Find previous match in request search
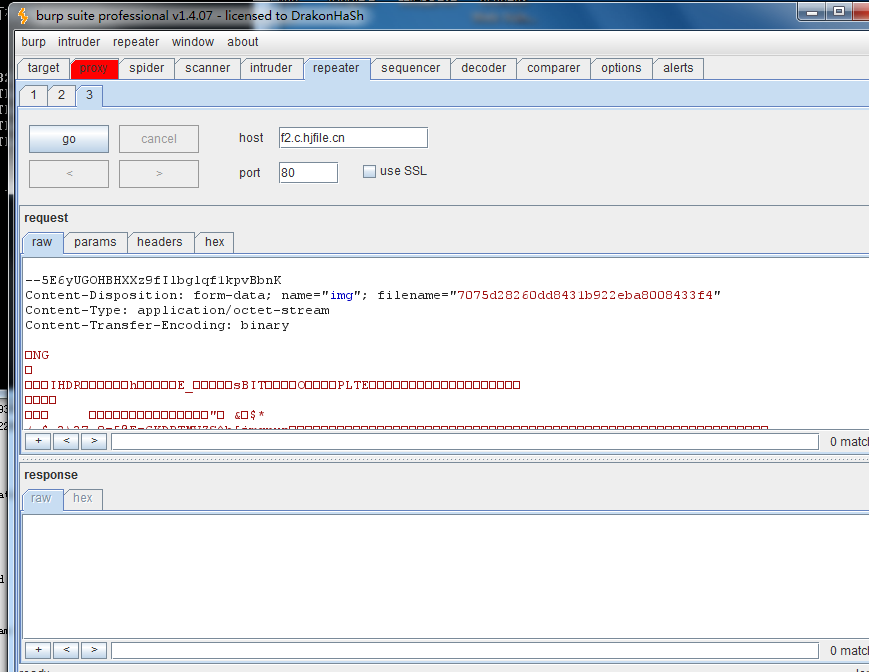869x672 pixels. click(67, 441)
